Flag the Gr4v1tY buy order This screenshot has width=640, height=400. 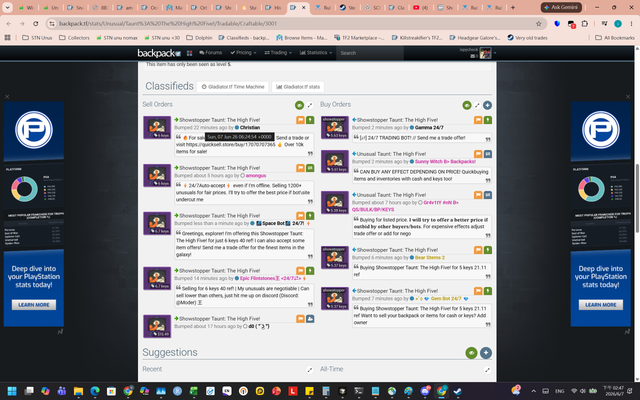click(x=478, y=195)
